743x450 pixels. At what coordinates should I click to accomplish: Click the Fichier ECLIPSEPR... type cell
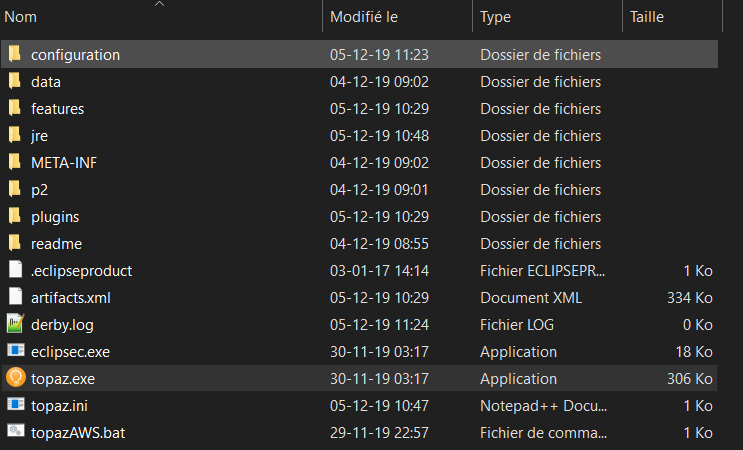pos(543,271)
